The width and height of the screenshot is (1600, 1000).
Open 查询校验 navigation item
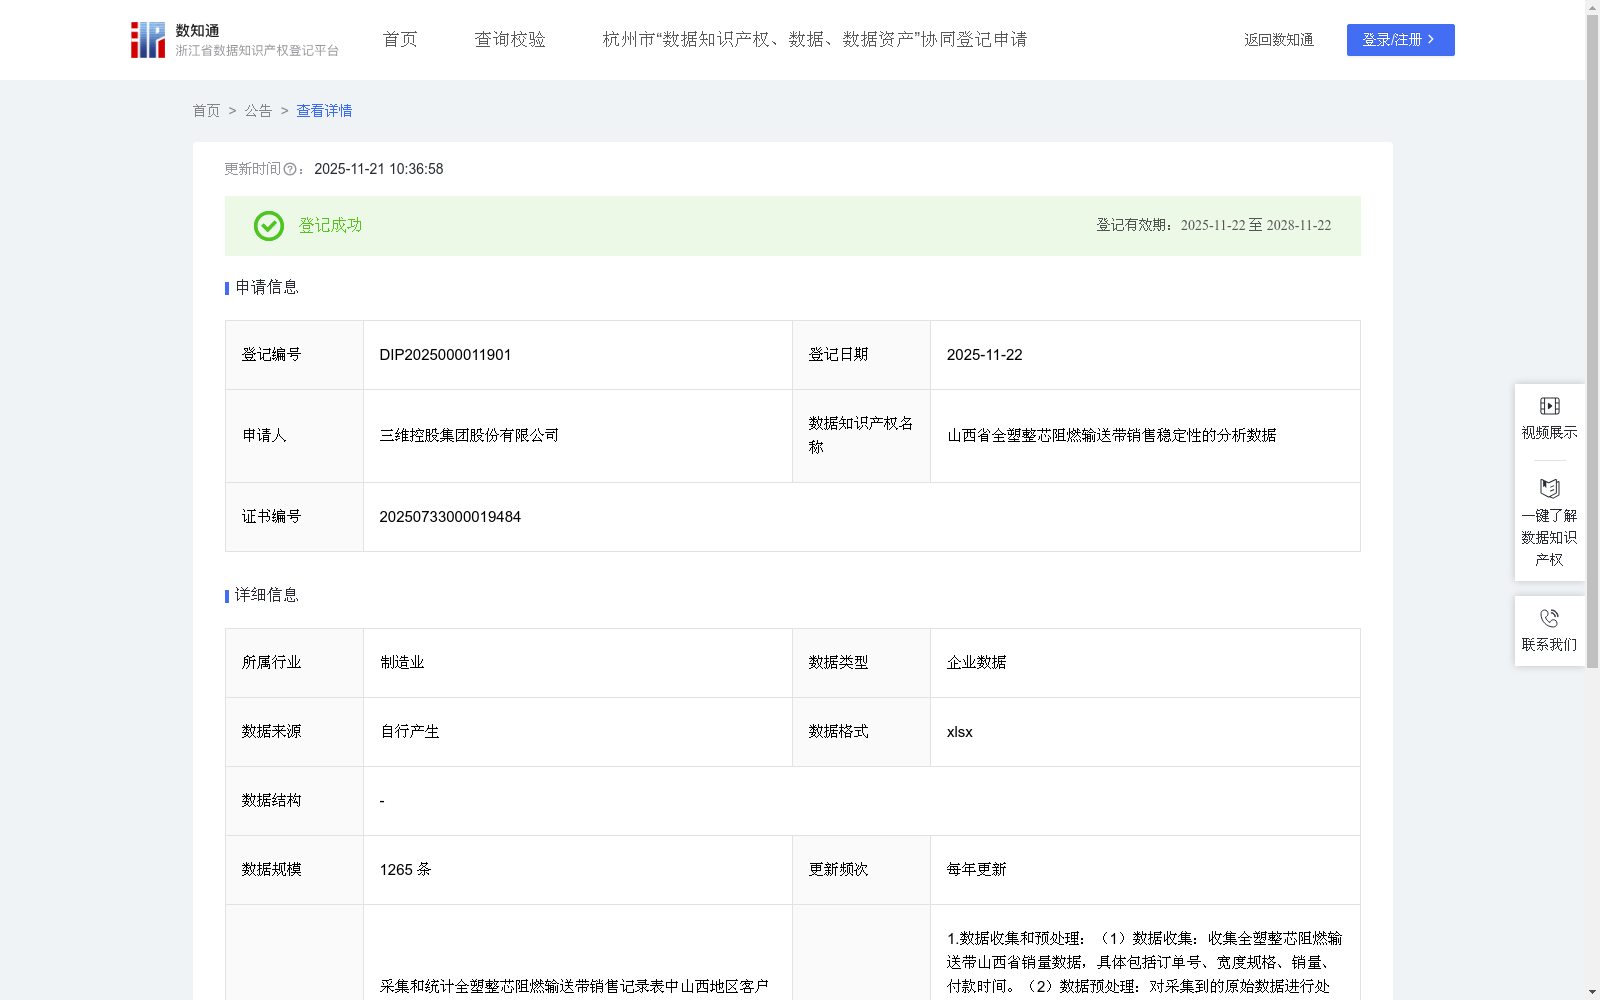point(510,40)
